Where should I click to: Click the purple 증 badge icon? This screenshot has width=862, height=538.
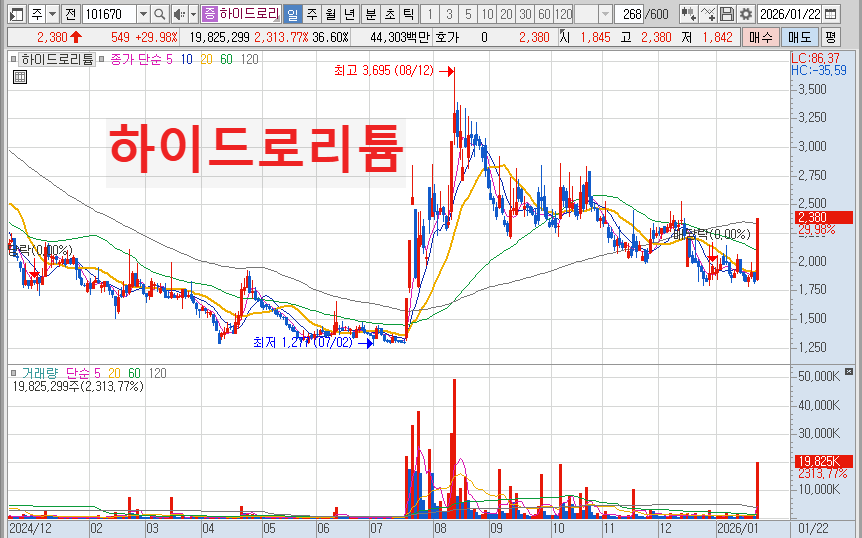click(x=209, y=14)
